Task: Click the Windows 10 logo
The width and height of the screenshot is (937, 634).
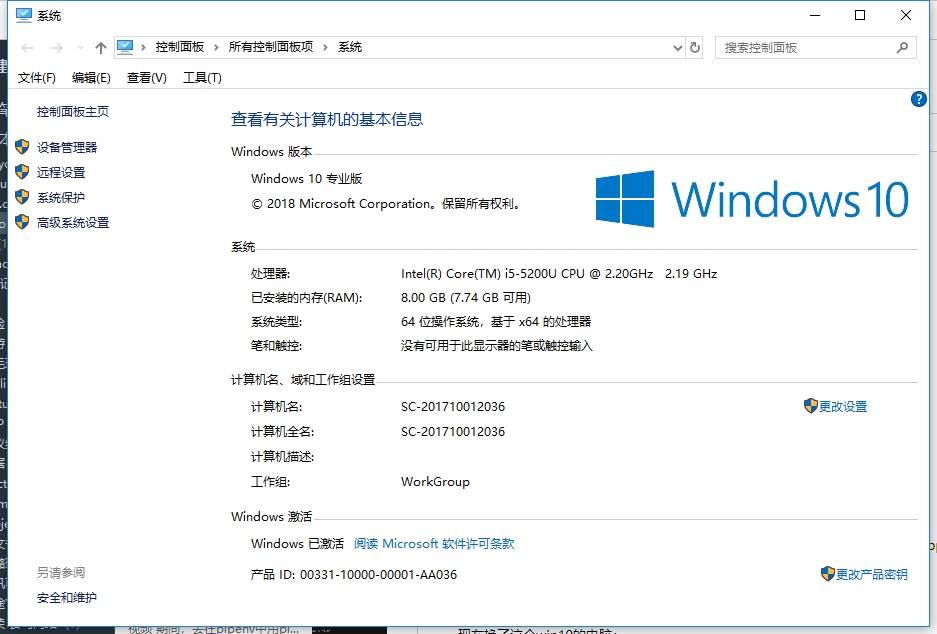Action: pos(752,199)
